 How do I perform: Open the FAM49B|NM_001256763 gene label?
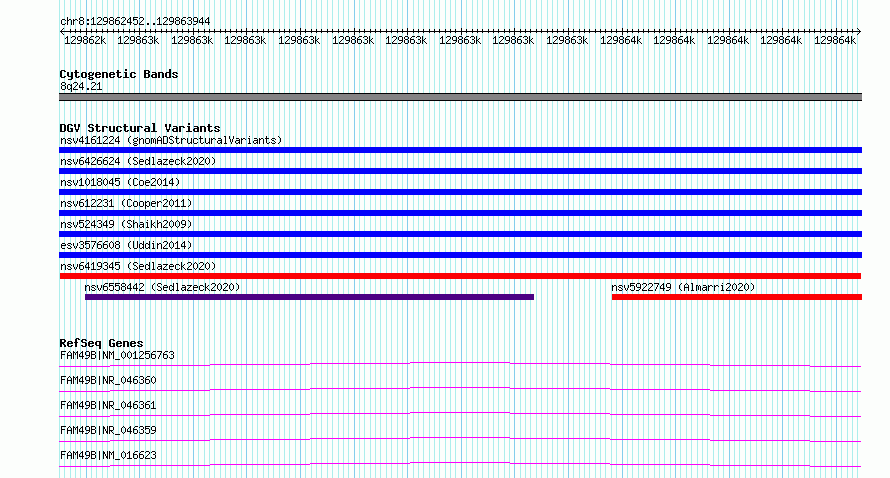click(x=117, y=355)
